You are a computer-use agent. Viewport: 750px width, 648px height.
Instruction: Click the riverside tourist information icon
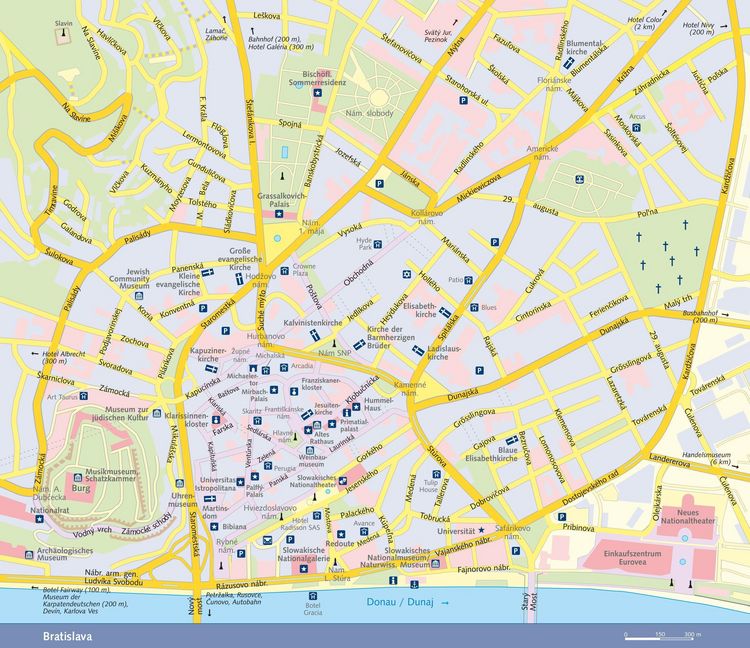[393, 581]
